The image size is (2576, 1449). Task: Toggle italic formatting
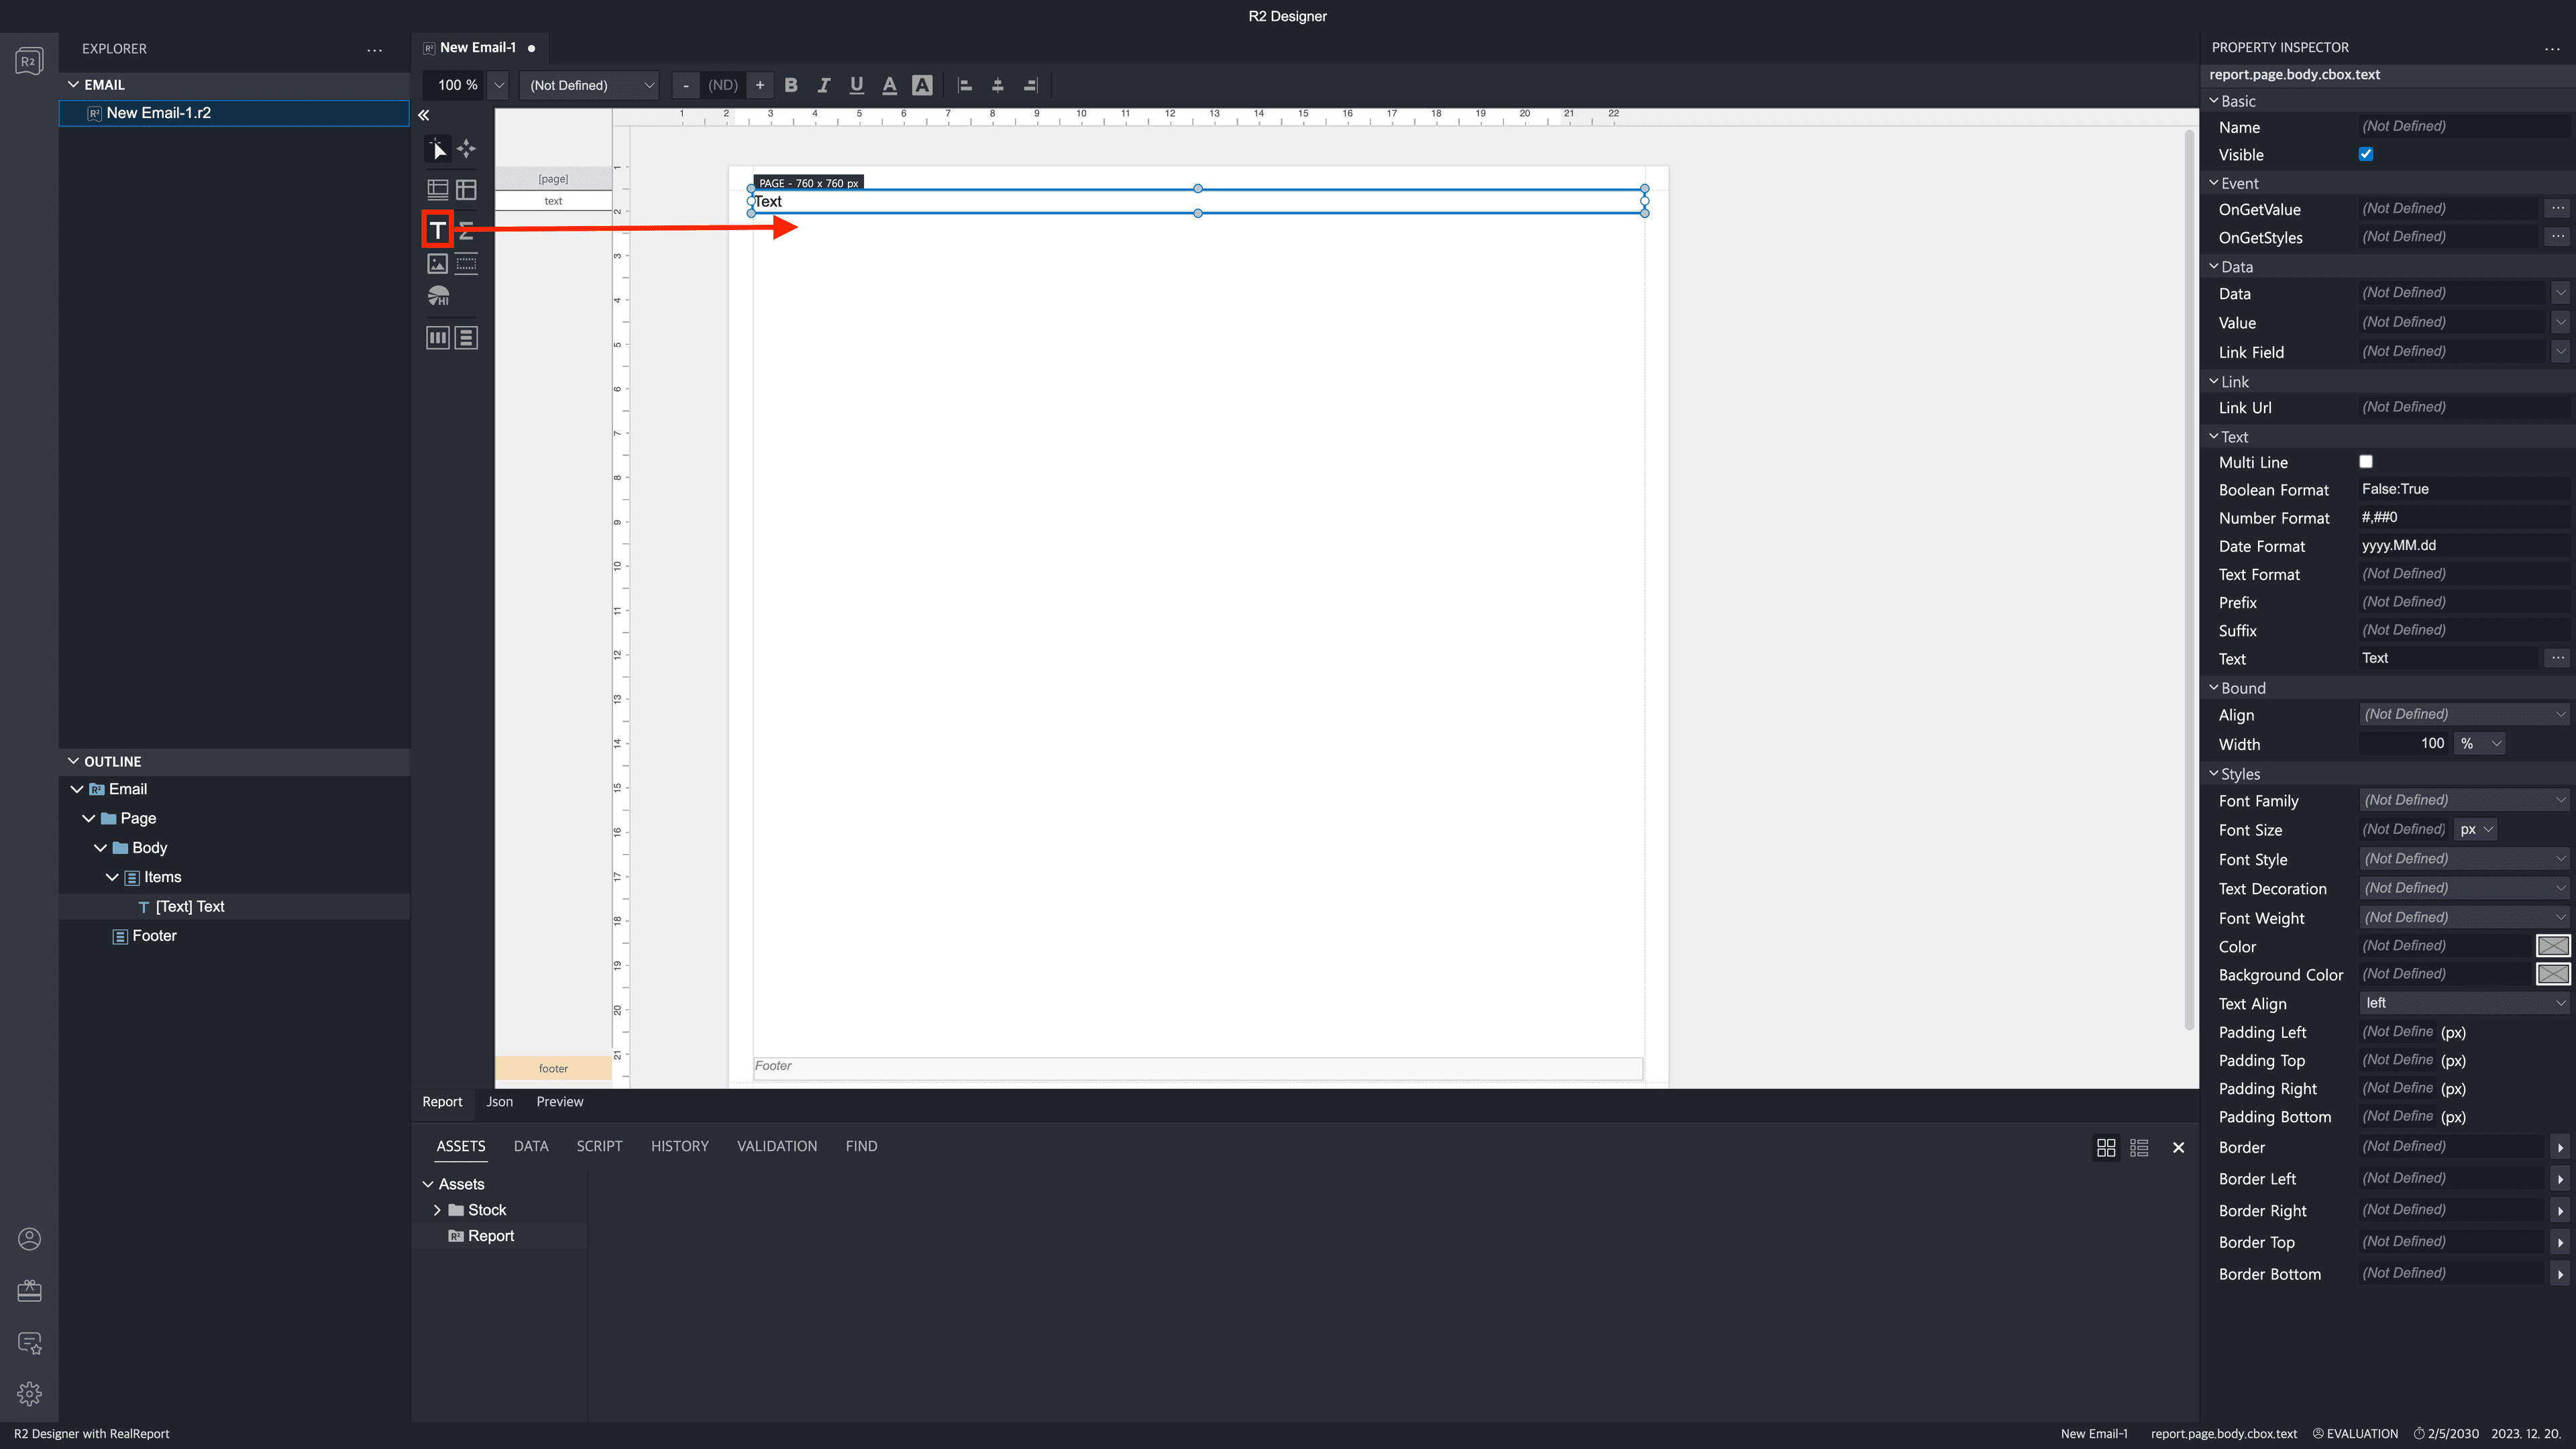click(824, 85)
